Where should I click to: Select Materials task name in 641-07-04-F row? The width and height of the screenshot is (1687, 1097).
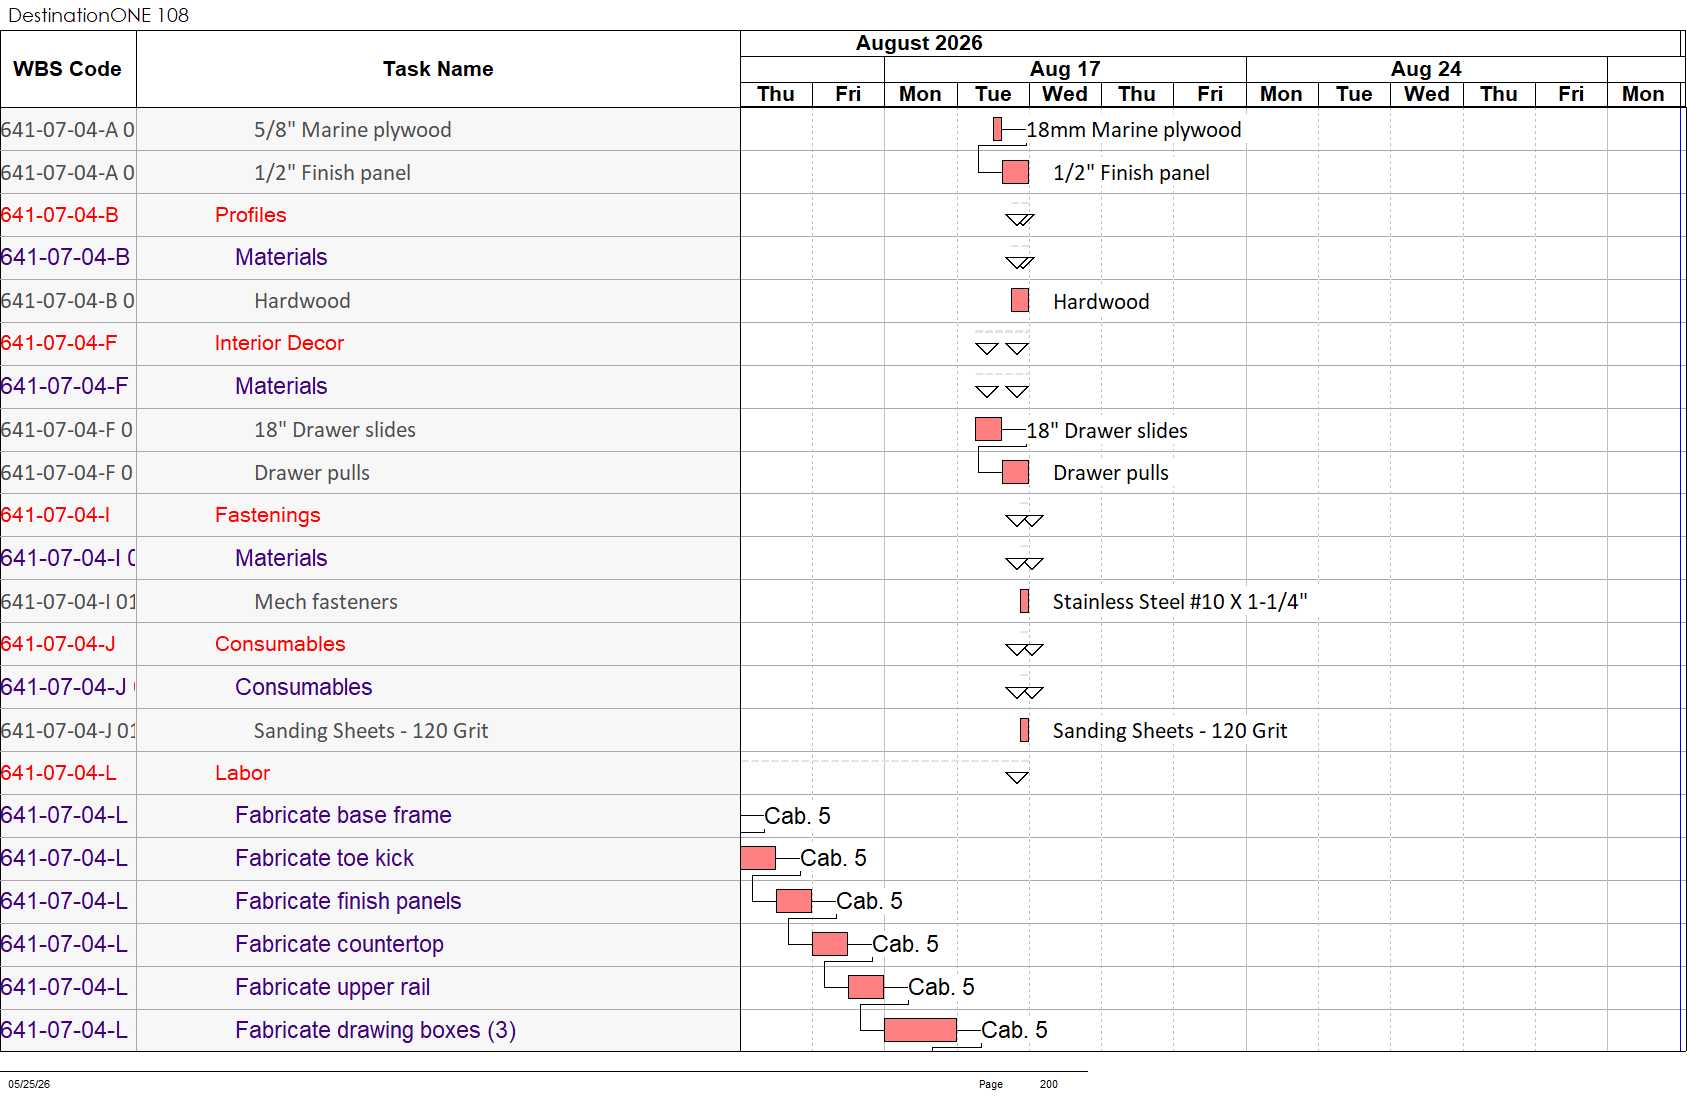[x=281, y=386]
